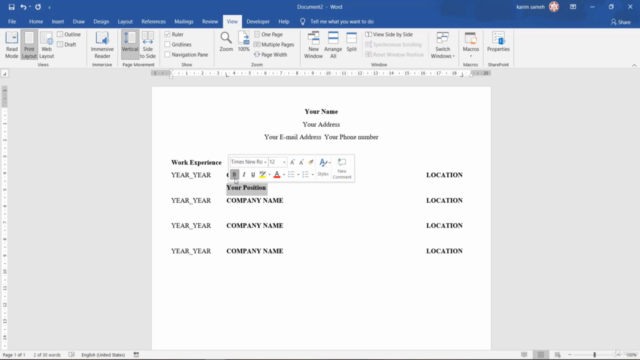Set zoom to 100%
640x360 pixels.
pos(244,42)
